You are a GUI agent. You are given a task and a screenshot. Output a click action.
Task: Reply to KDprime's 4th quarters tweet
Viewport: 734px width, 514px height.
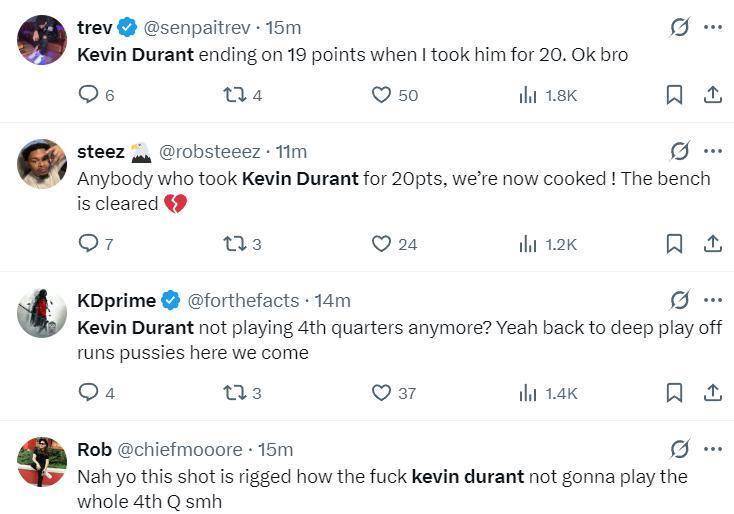(89, 393)
